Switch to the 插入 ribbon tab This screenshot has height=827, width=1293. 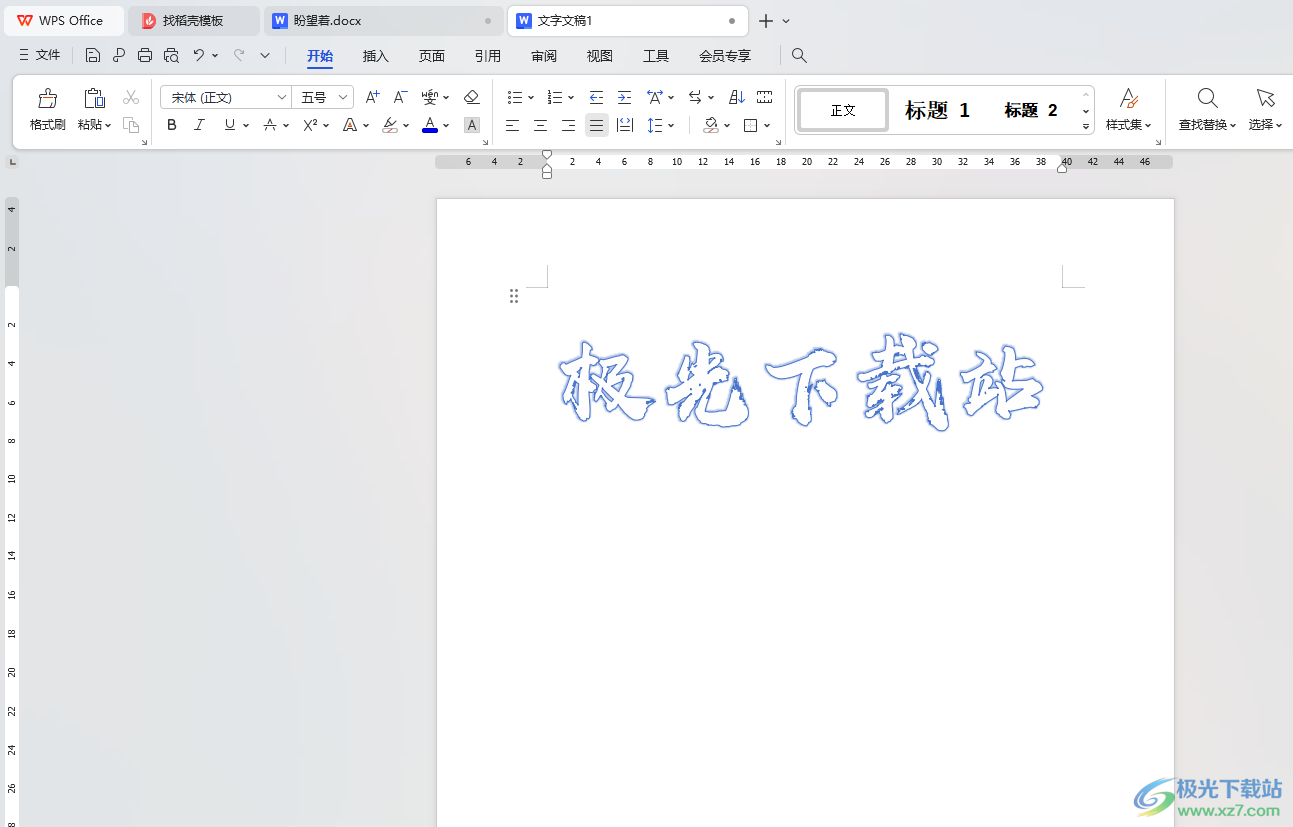click(x=376, y=56)
